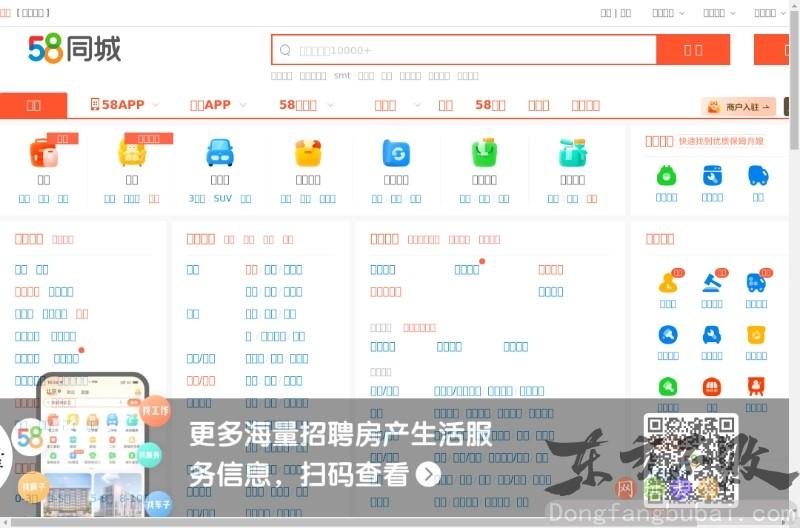This screenshot has width=800, height=528.
Task: Click the green creature icon in the right panel
Action: pos(666,176)
